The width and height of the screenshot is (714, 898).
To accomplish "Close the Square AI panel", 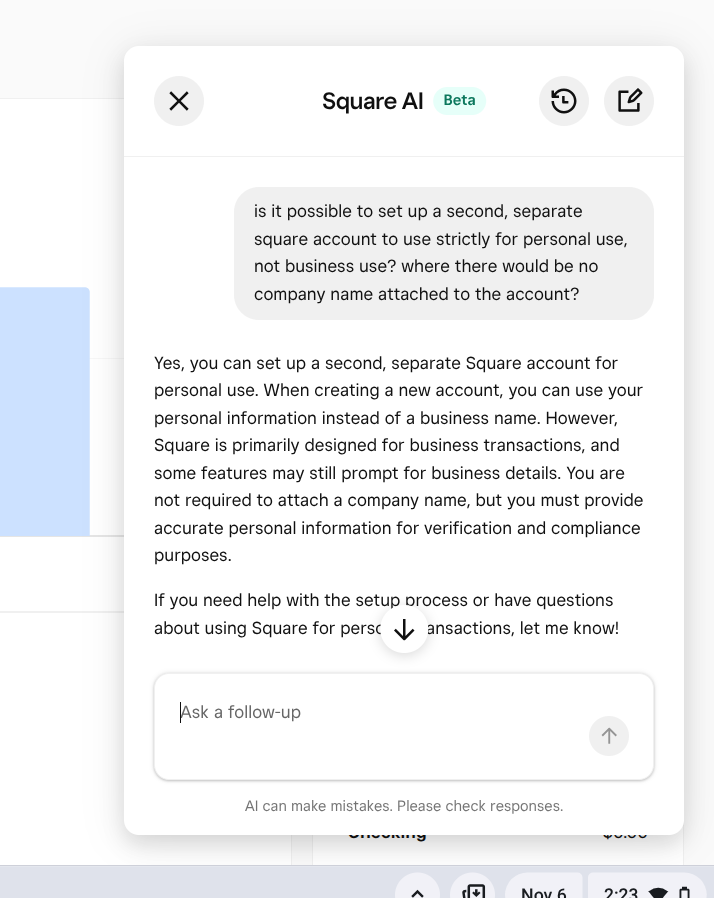I will tap(179, 101).
